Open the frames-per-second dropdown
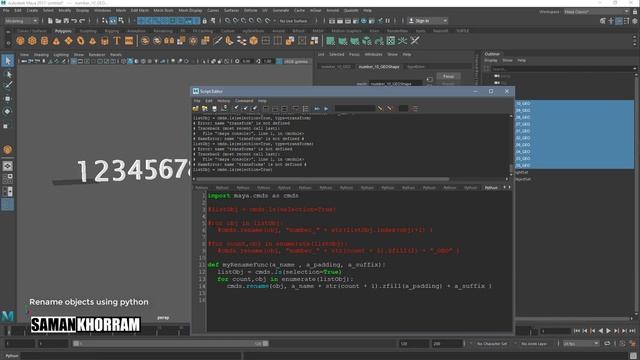The height and width of the screenshot is (360, 640). 580,344
